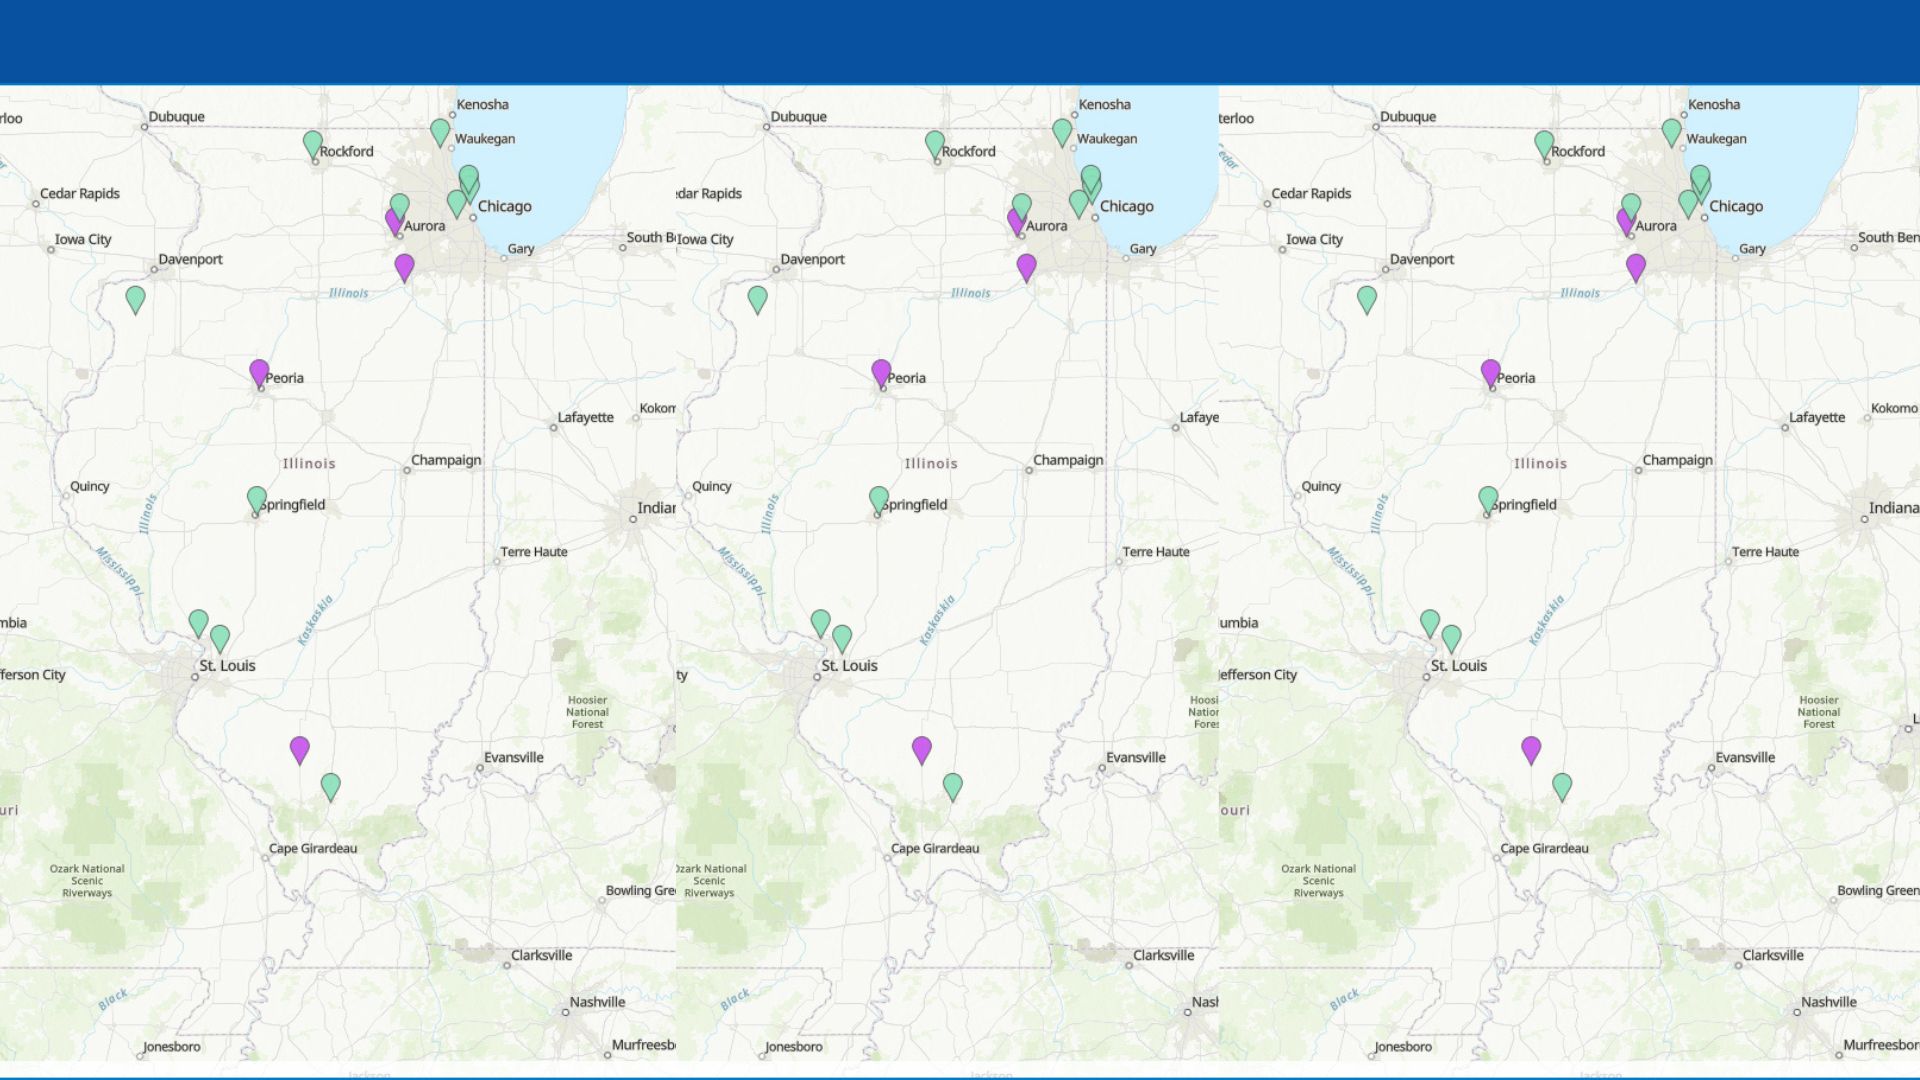1920x1080 pixels.
Task: Select green pin near Waukegan in left map
Action: pos(440,131)
